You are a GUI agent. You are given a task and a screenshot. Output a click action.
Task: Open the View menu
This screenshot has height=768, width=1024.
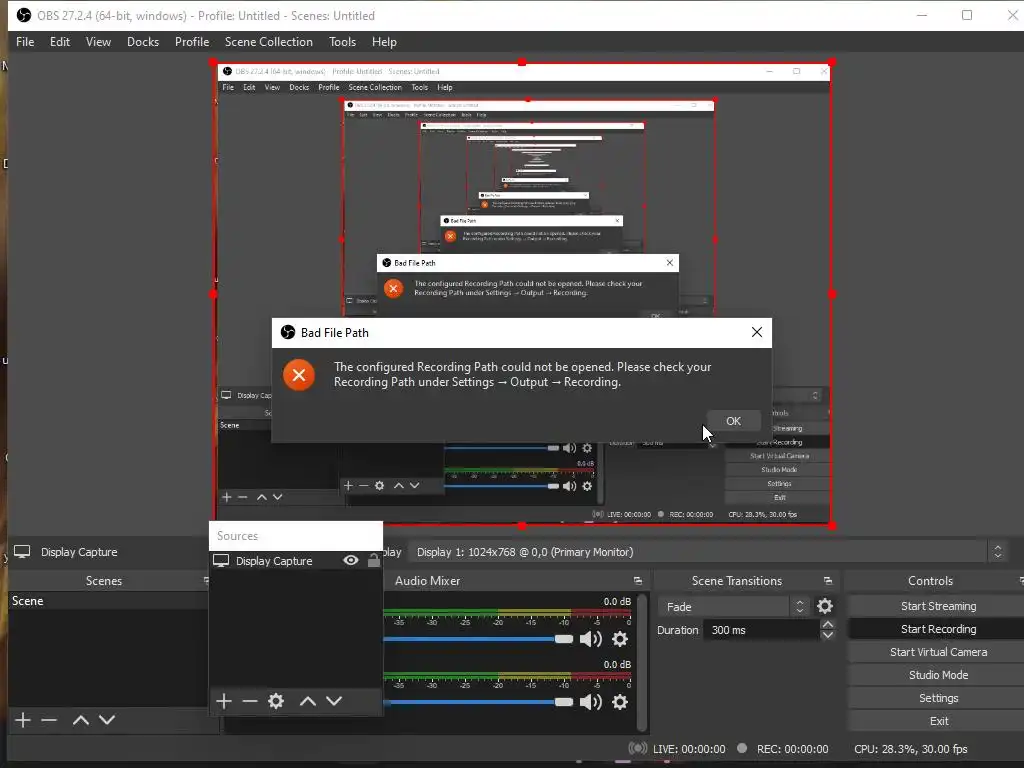[98, 42]
